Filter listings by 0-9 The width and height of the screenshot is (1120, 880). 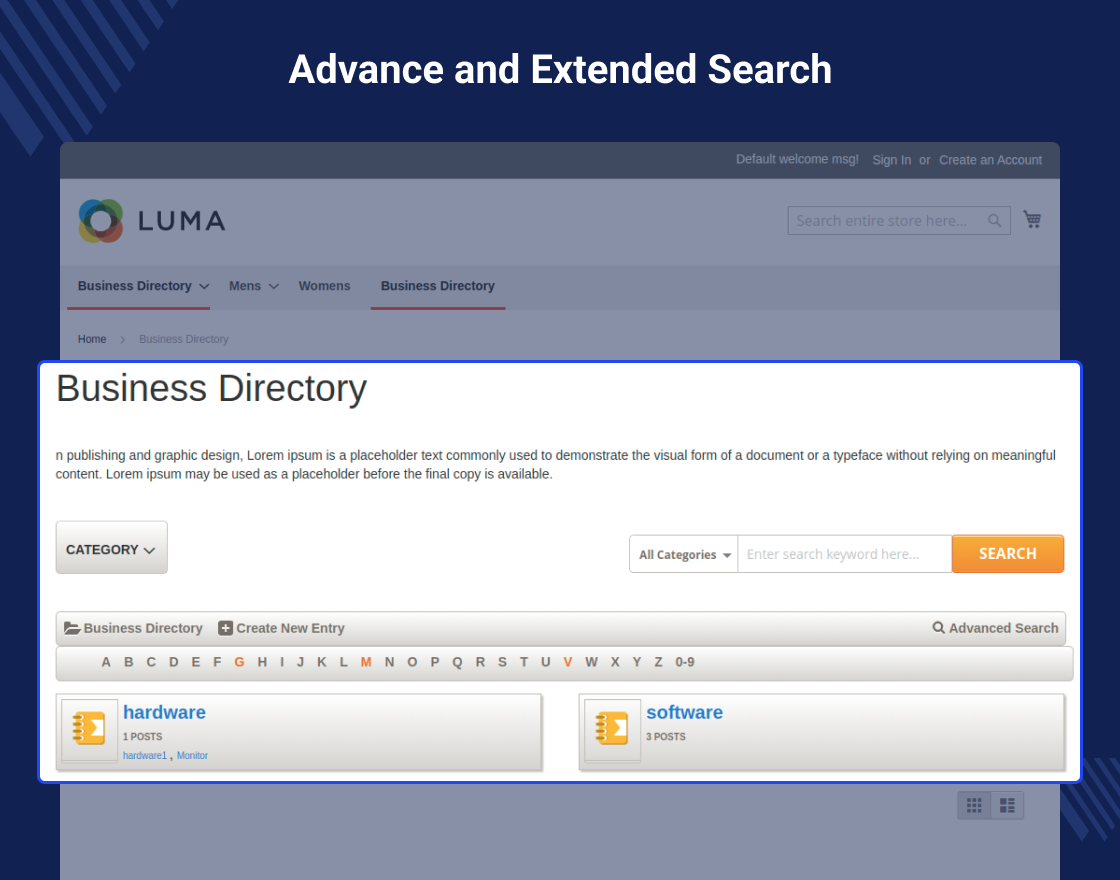pos(685,662)
